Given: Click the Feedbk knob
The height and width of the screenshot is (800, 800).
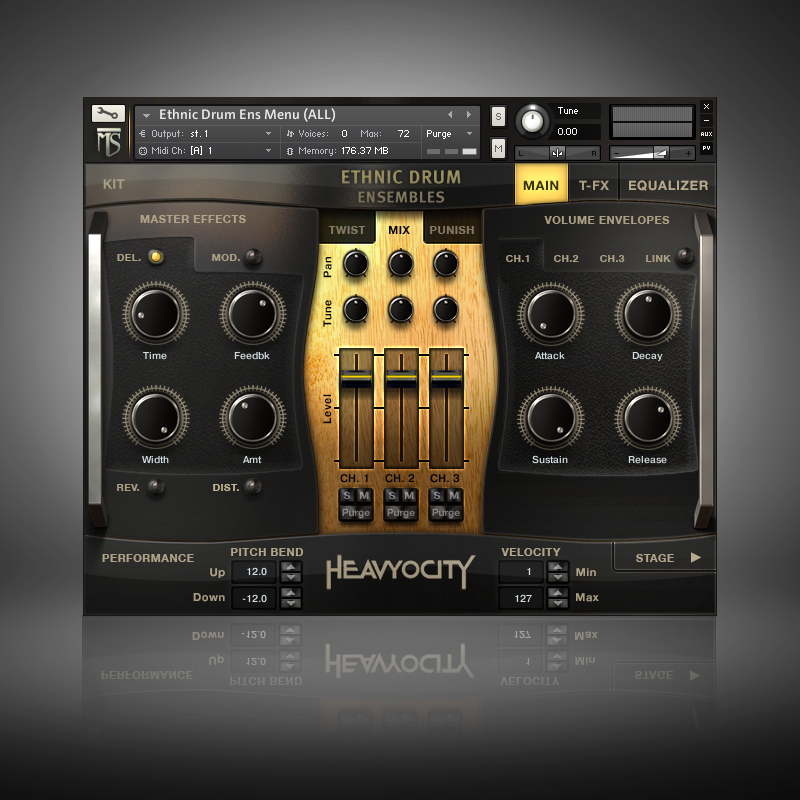Looking at the screenshot, I should click(x=253, y=314).
